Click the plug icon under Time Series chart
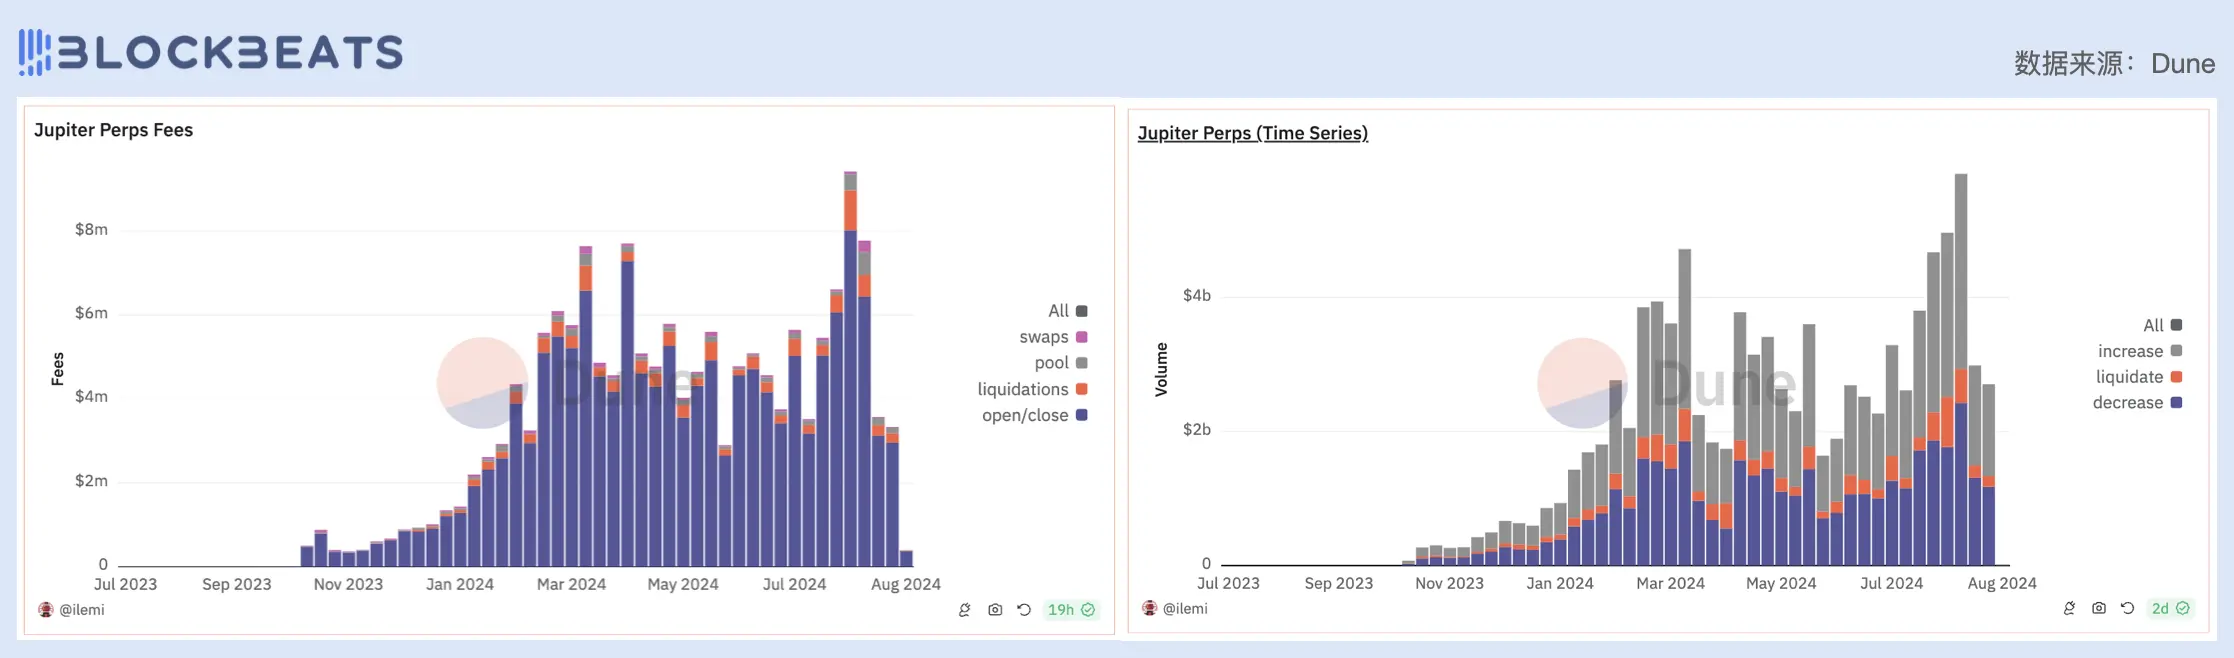 tap(2069, 608)
